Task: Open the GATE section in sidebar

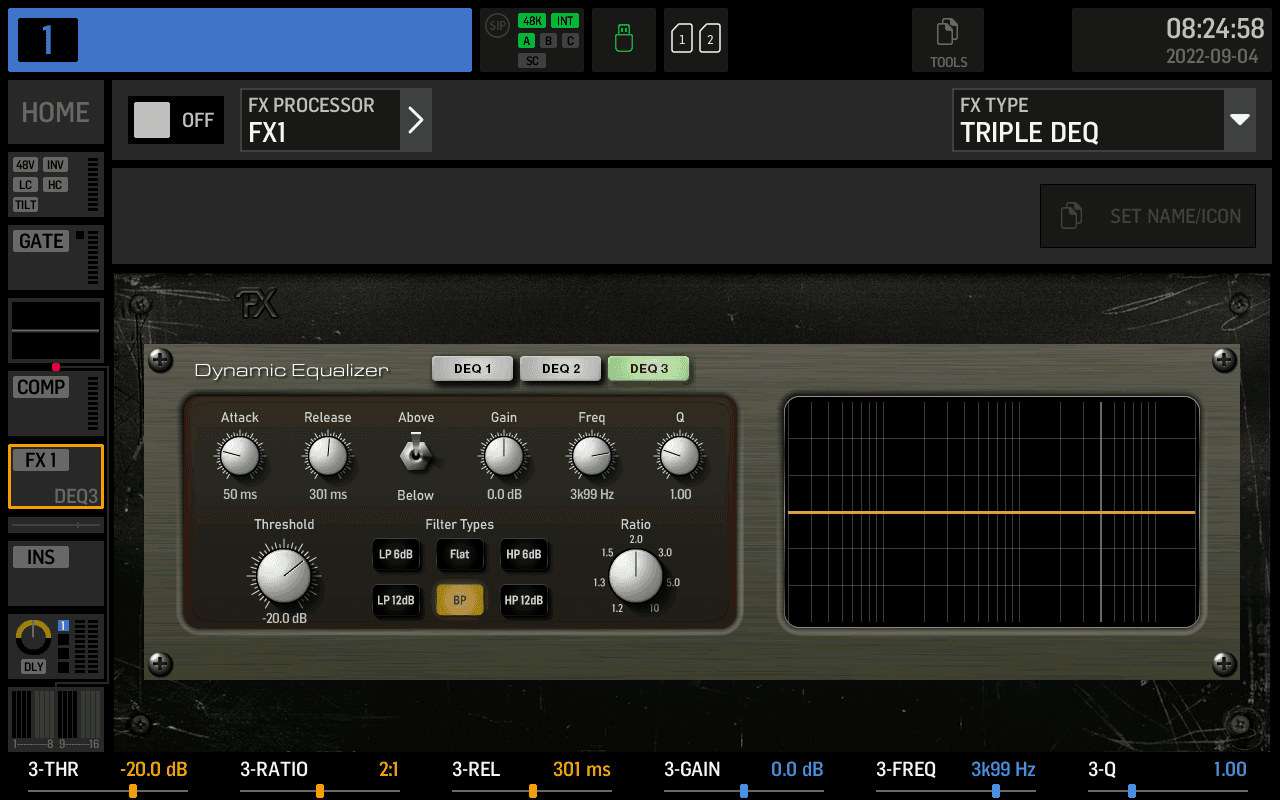Action: (56, 258)
